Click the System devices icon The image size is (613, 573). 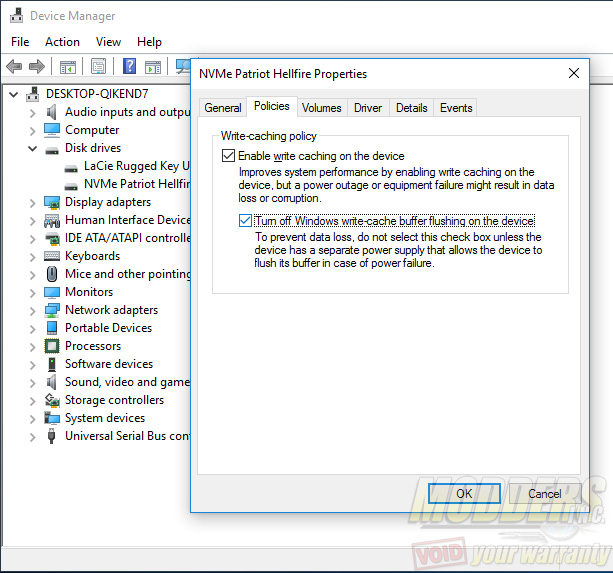coord(52,418)
